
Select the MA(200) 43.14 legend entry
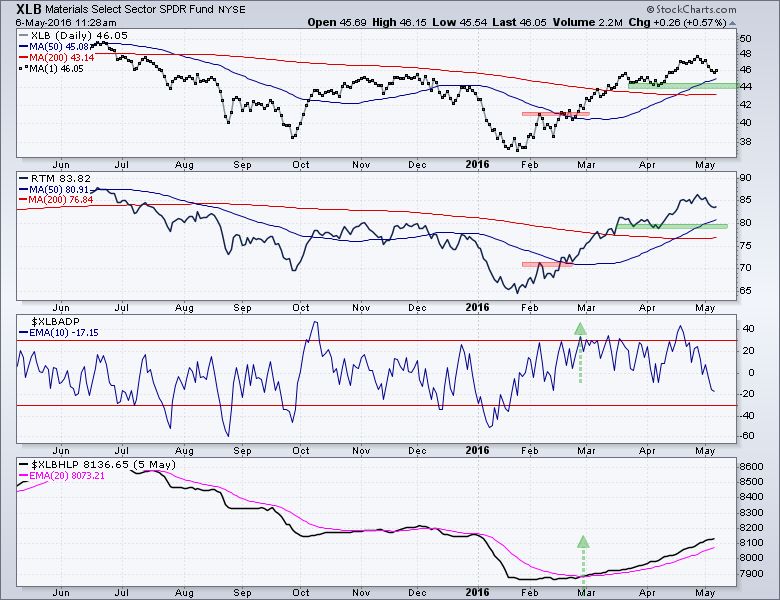[56, 57]
